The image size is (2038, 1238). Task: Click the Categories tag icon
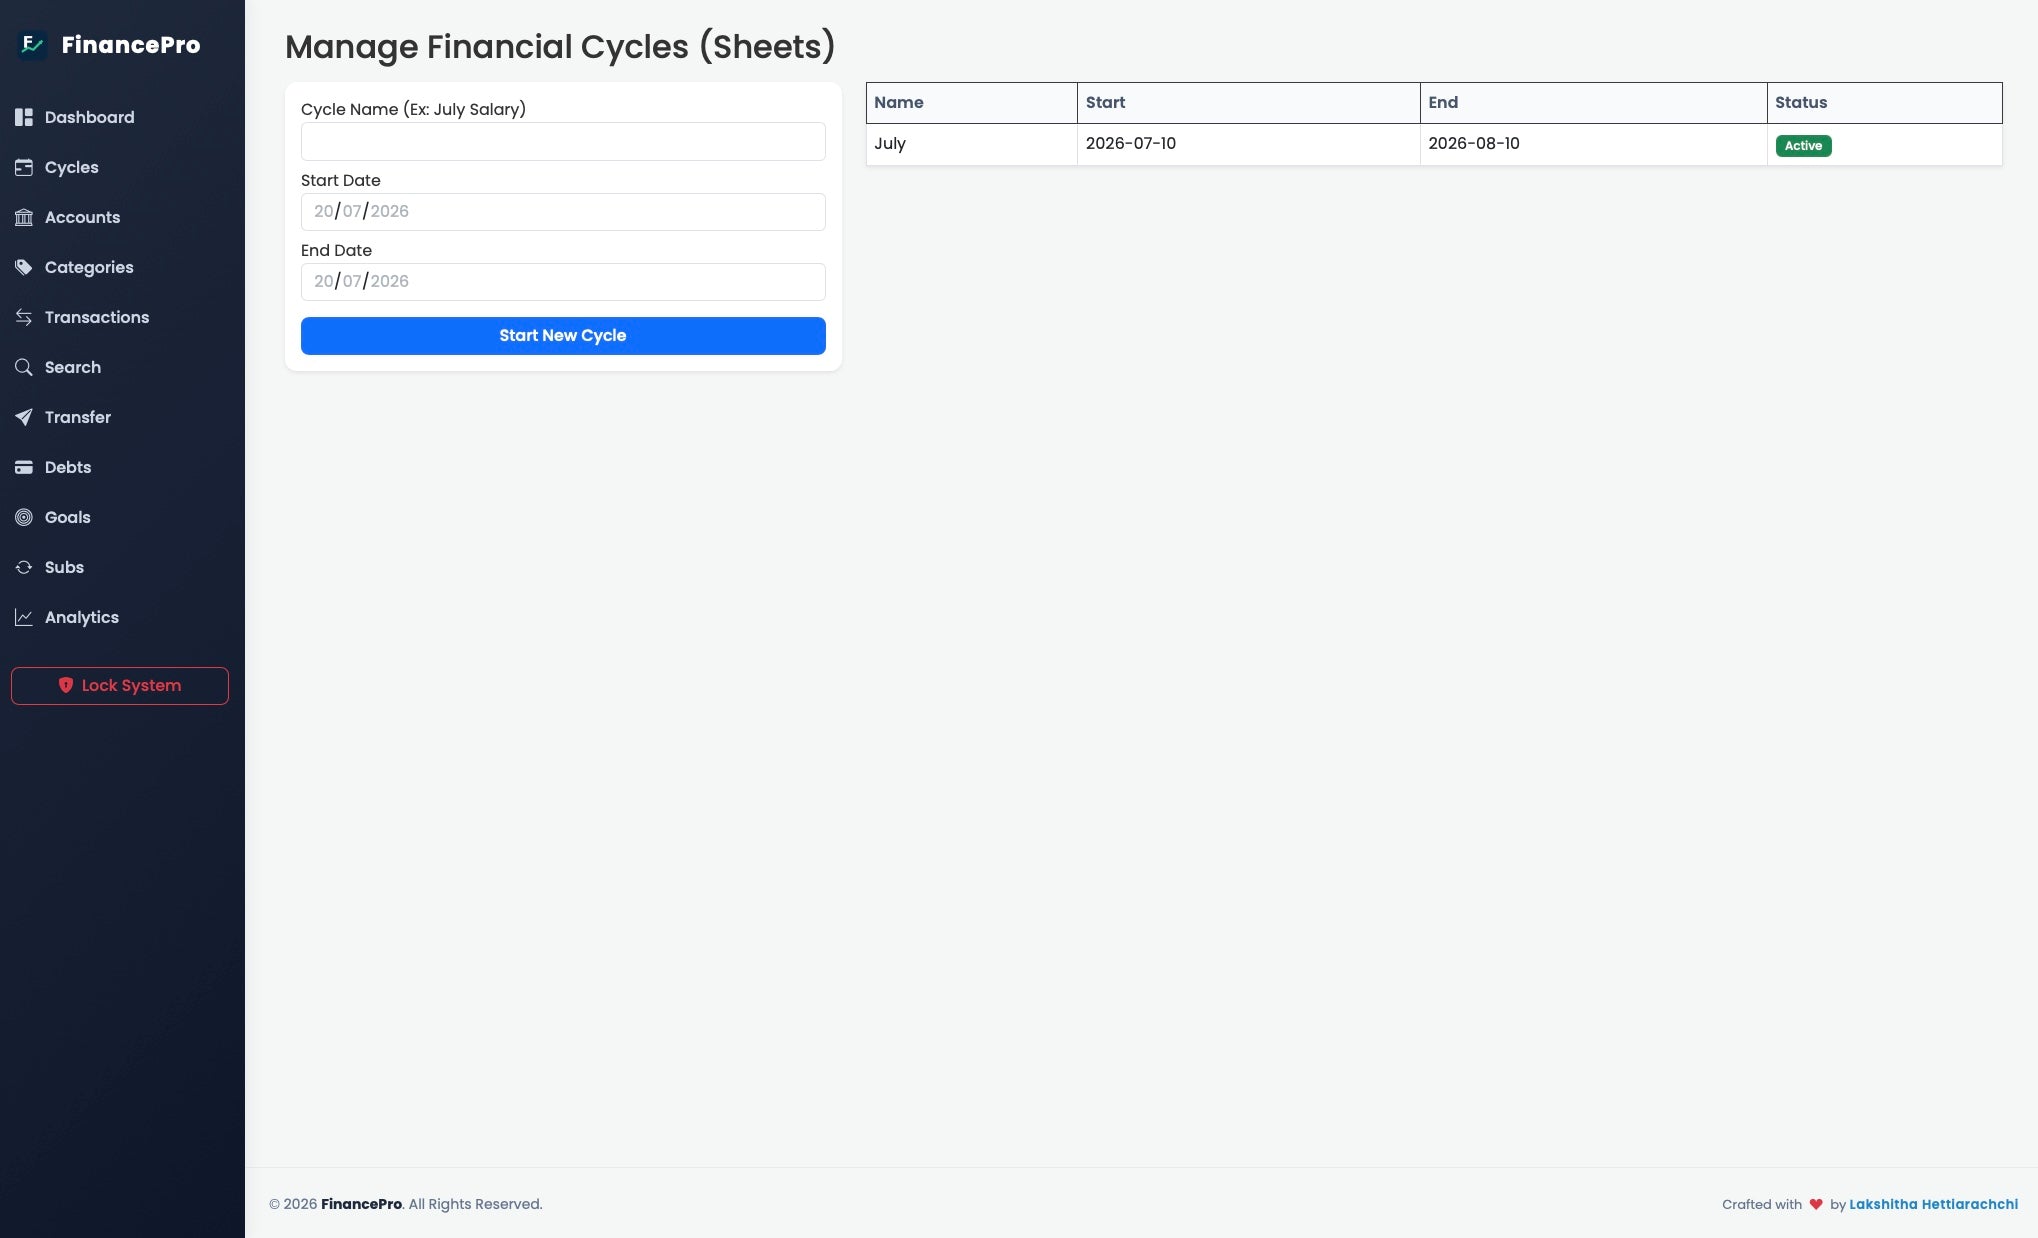(x=24, y=267)
